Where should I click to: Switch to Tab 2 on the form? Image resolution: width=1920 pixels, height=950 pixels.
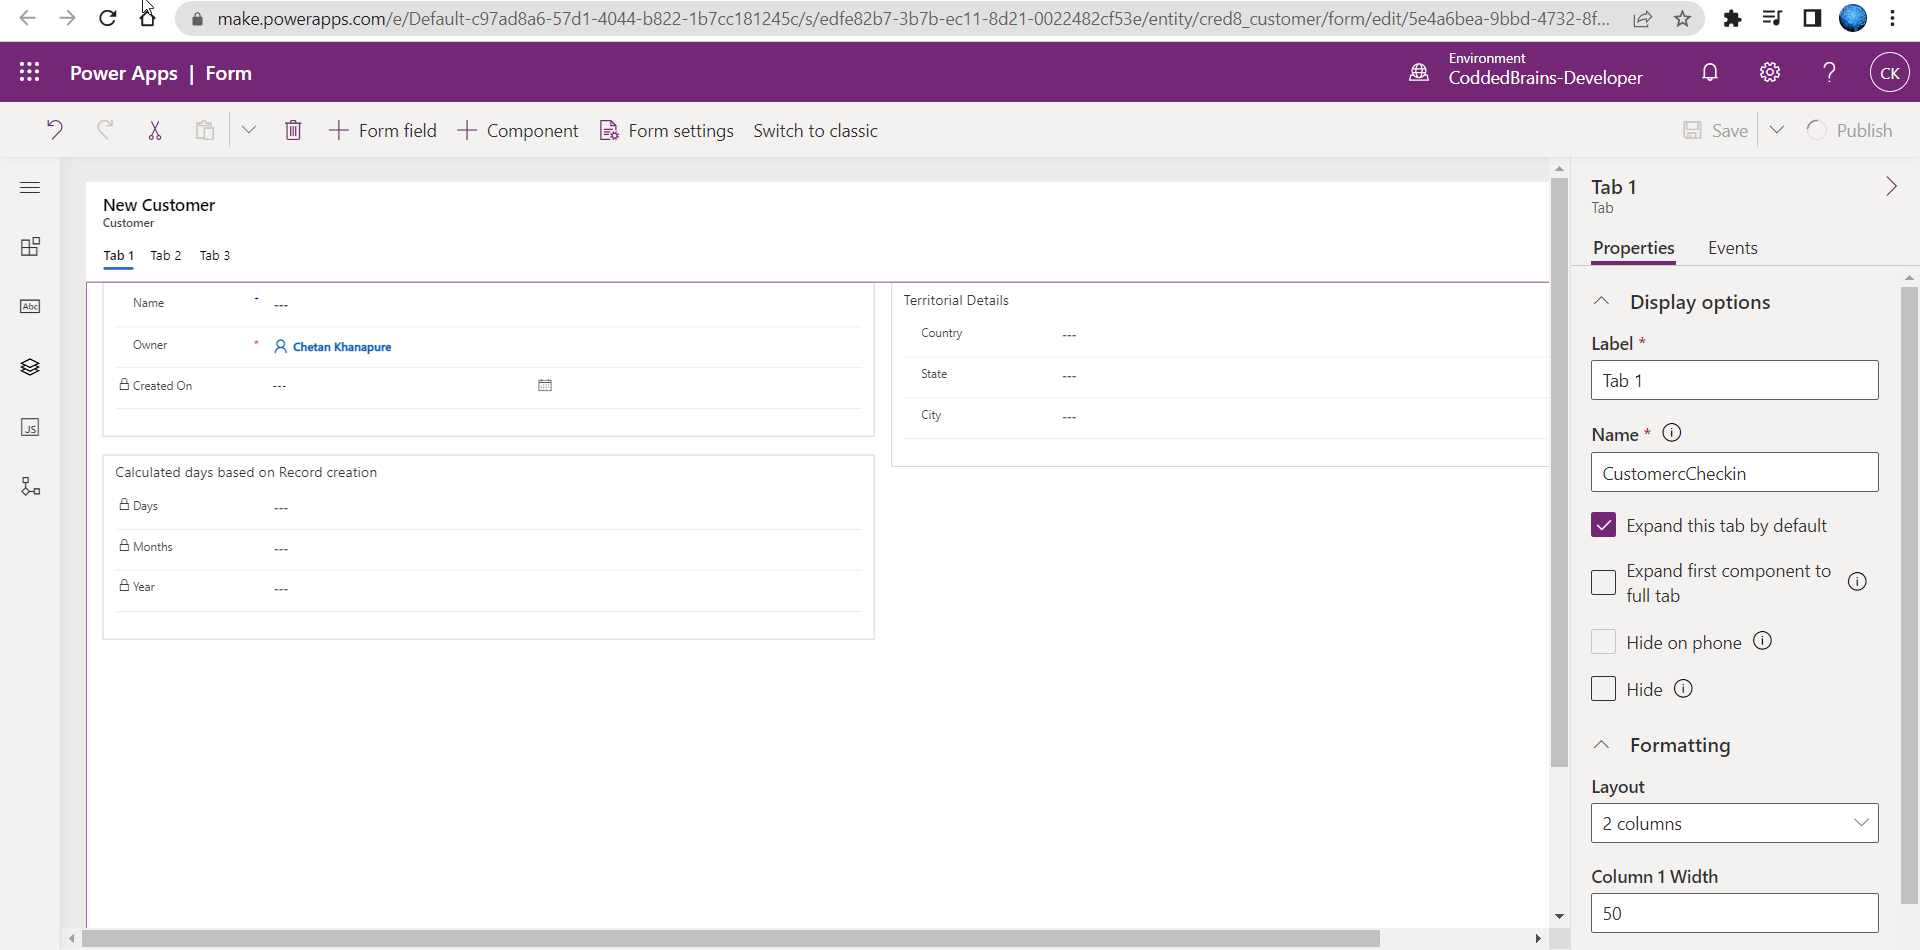(x=166, y=256)
